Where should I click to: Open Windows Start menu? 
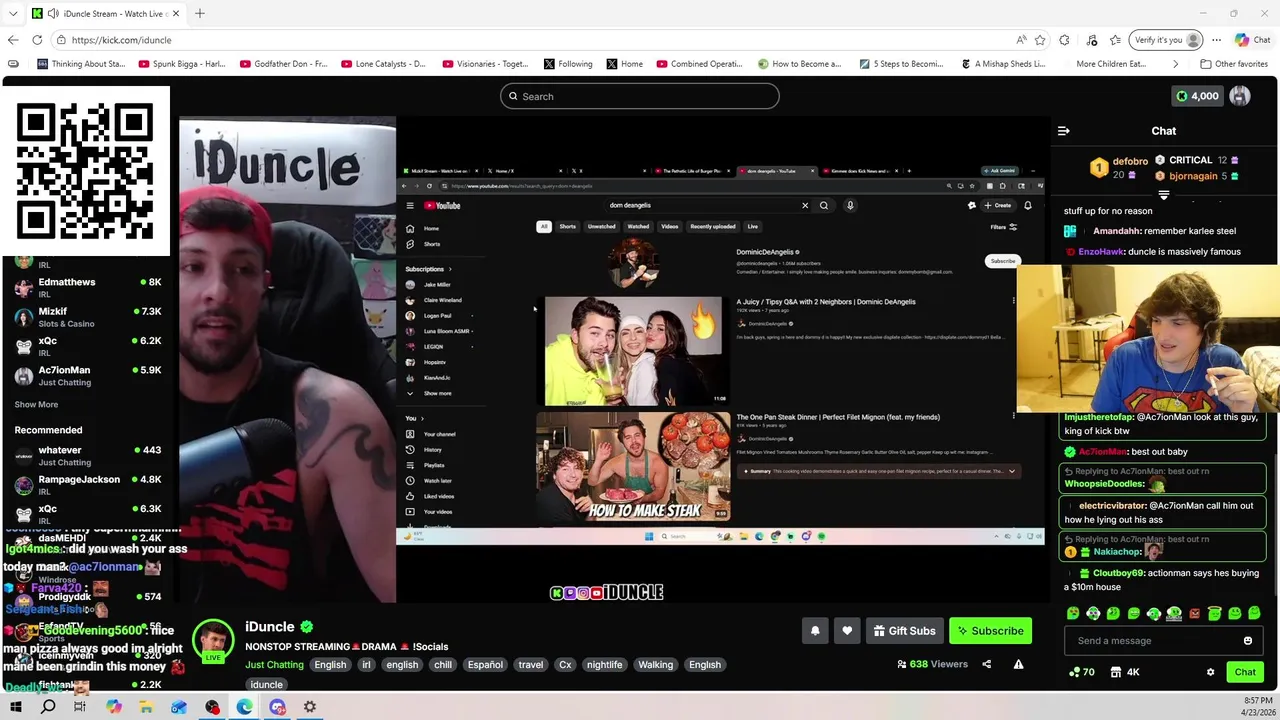pyautogui.click(x=15, y=707)
